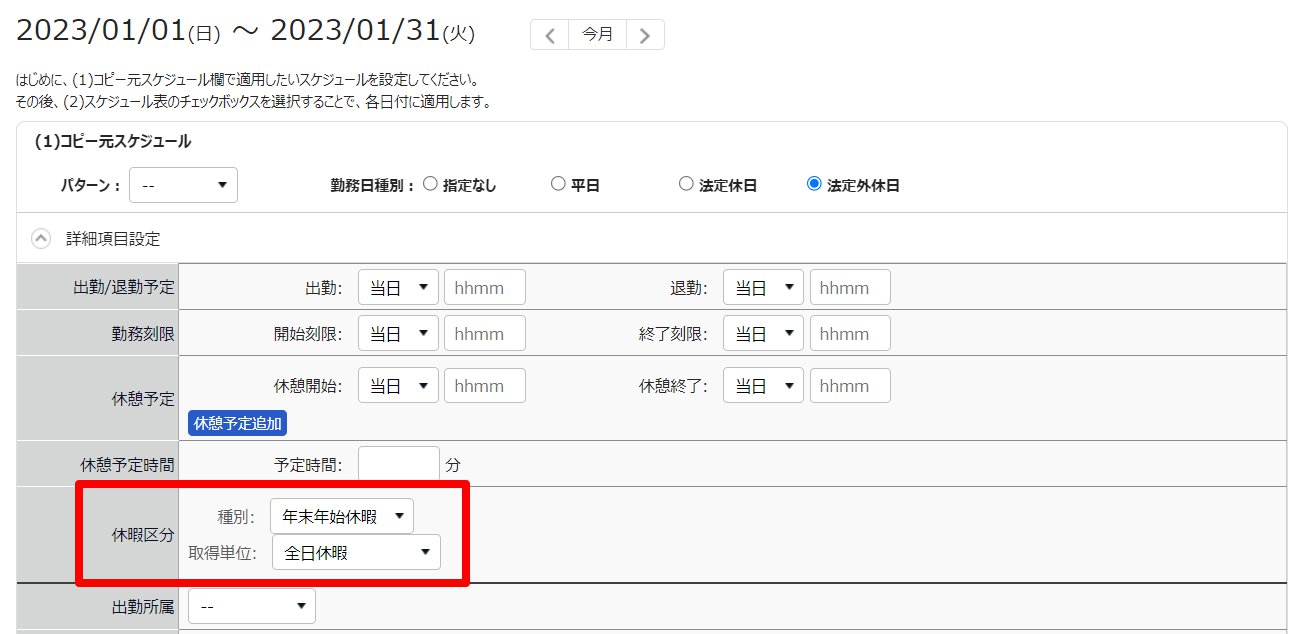Click the 退勤 hhmm time field
Screen dimensions: 1304x634
click(850, 288)
